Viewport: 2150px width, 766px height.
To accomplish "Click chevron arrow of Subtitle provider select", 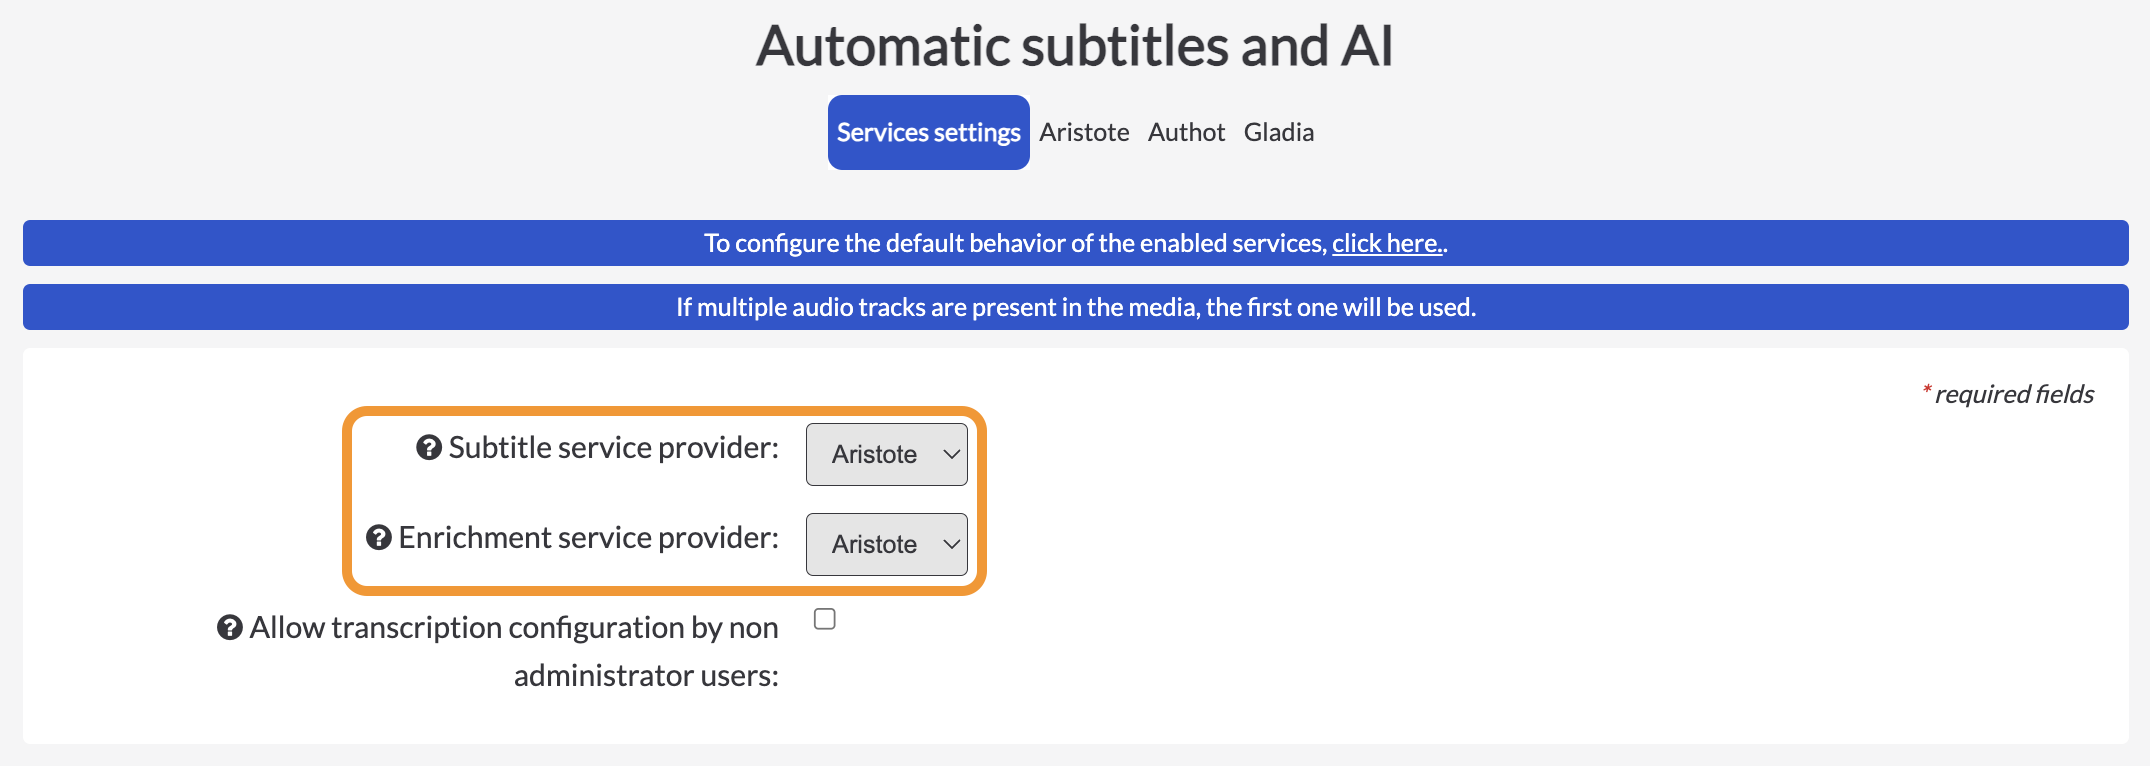I will [951, 454].
